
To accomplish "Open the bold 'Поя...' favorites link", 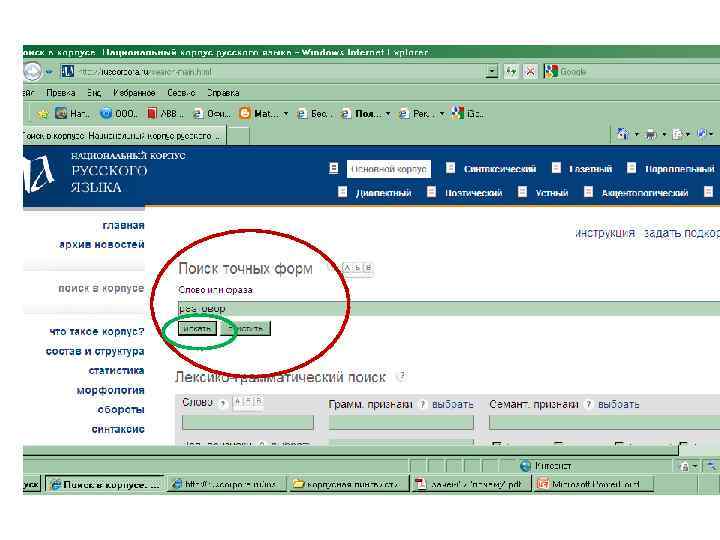I will tap(361, 113).
